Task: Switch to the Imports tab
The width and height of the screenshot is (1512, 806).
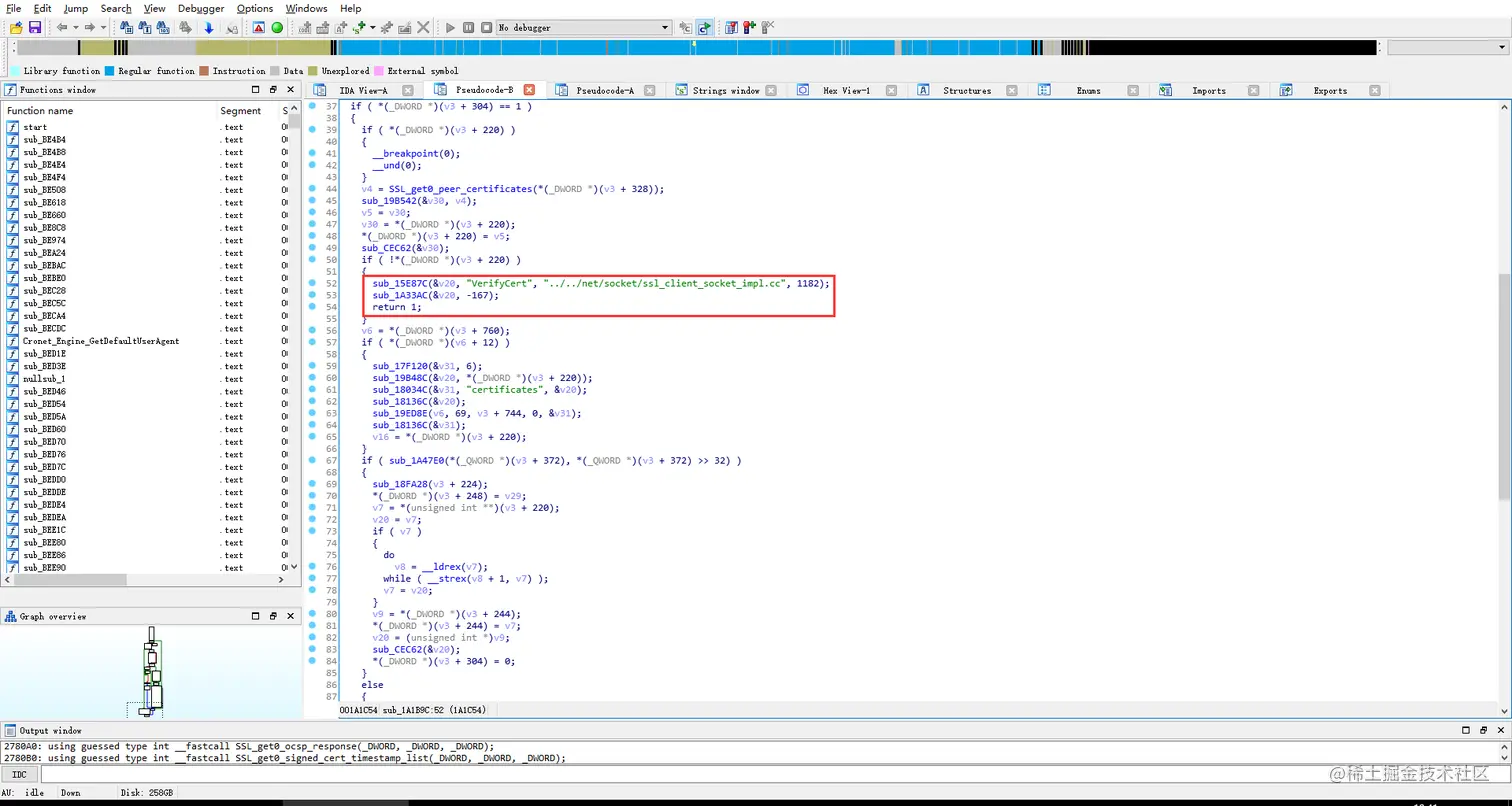Action: point(1209,91)
